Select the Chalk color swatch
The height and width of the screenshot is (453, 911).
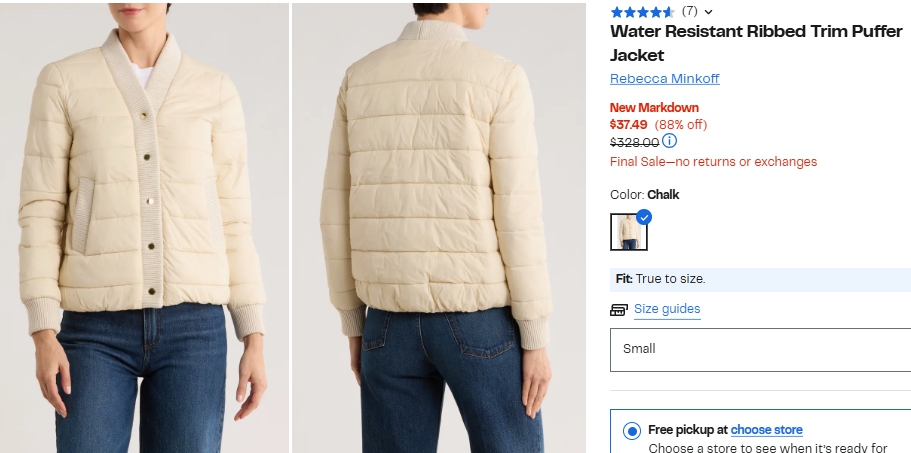(x=629, y=232)
